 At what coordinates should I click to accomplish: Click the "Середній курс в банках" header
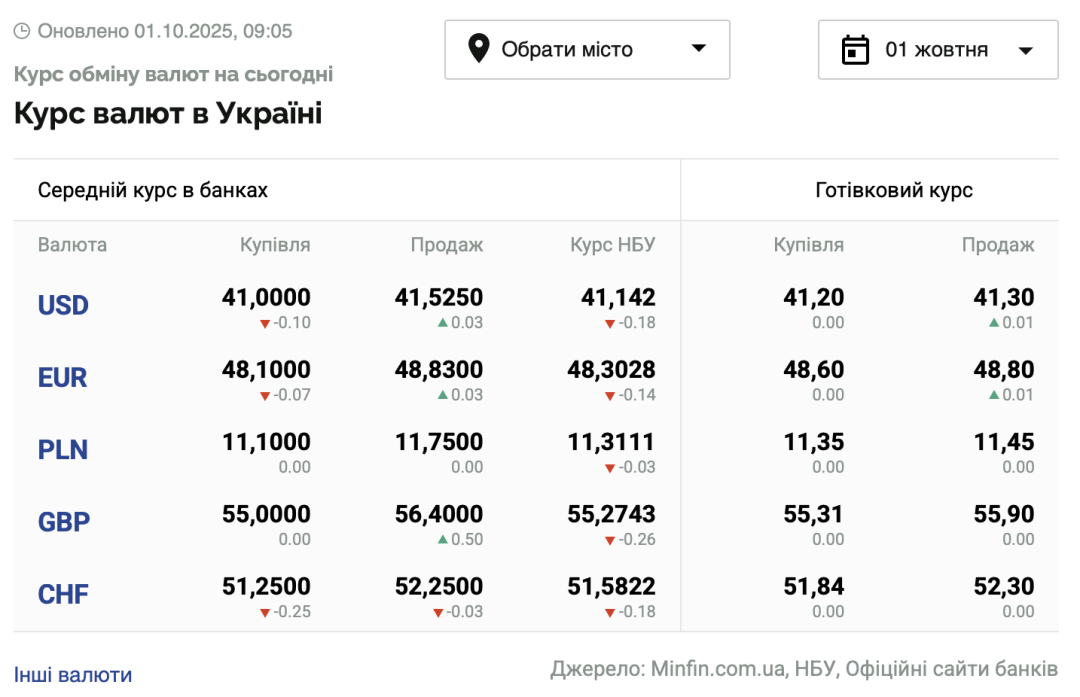(x=153, y=190)
